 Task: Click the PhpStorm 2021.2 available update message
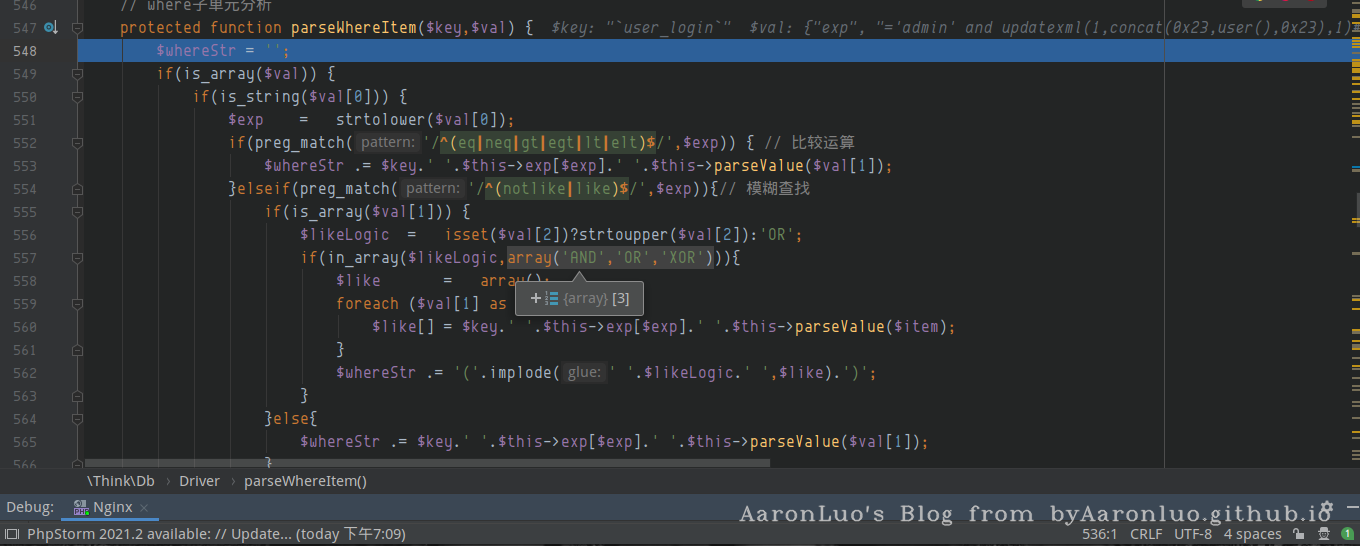[x=215, y=534]
